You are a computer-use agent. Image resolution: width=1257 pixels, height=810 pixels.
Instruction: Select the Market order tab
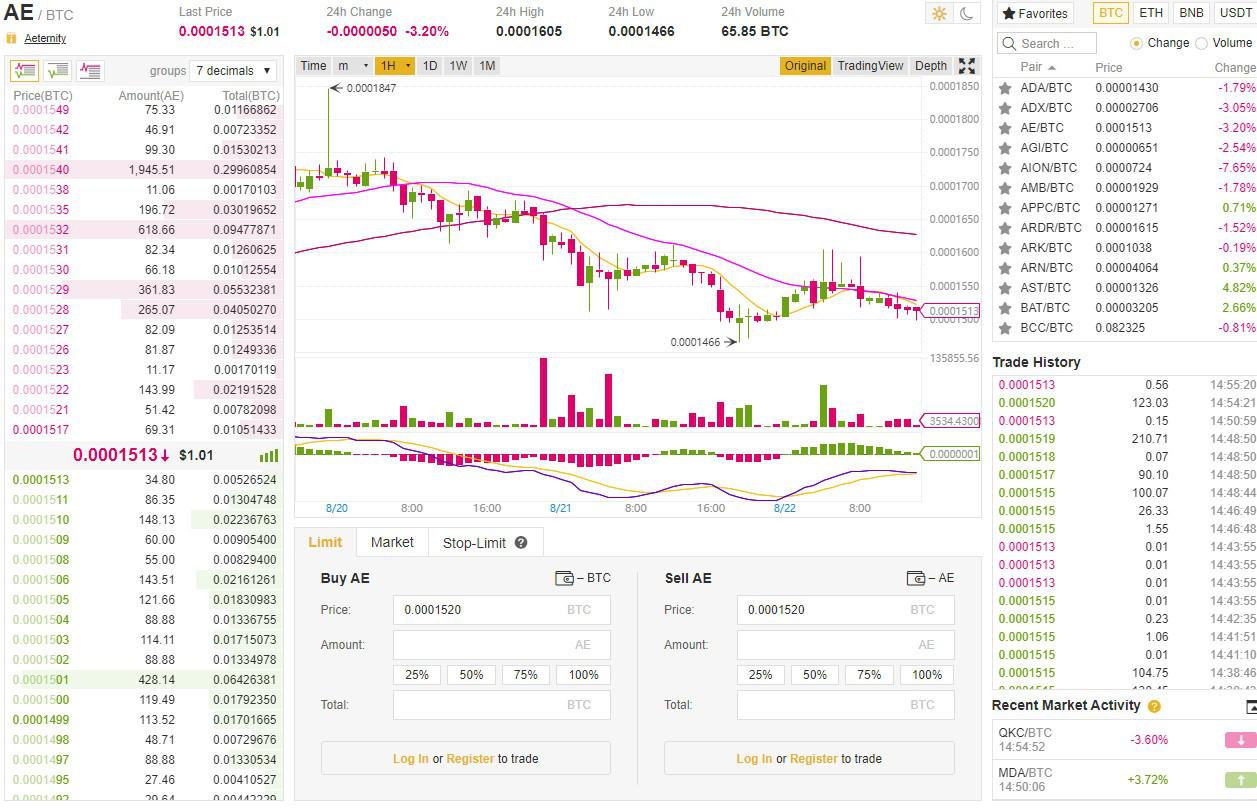click(x=392, y=542)
